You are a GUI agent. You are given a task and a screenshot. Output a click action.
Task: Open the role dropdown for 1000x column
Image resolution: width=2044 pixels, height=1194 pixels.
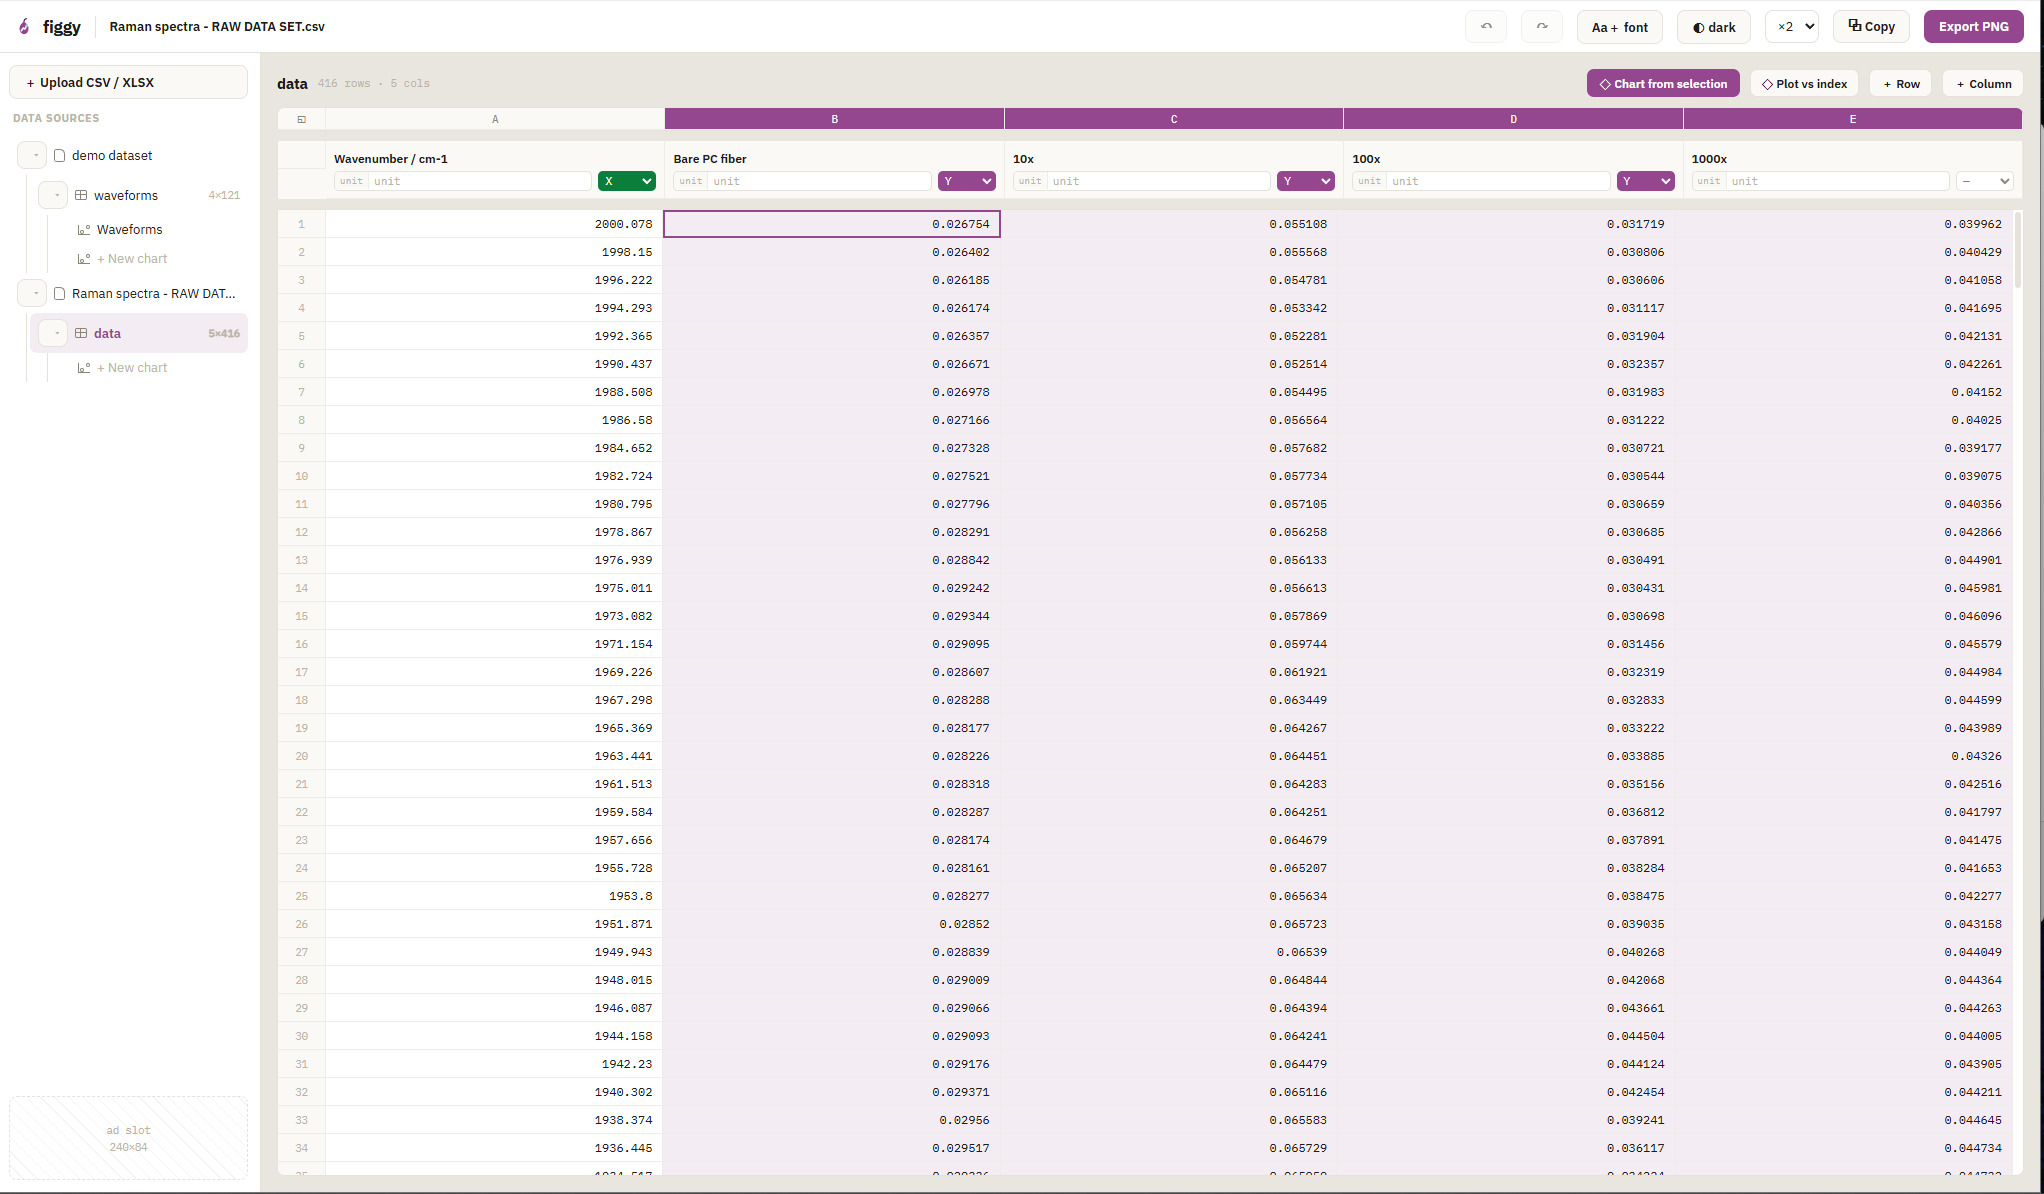[x=1985, y=181]
